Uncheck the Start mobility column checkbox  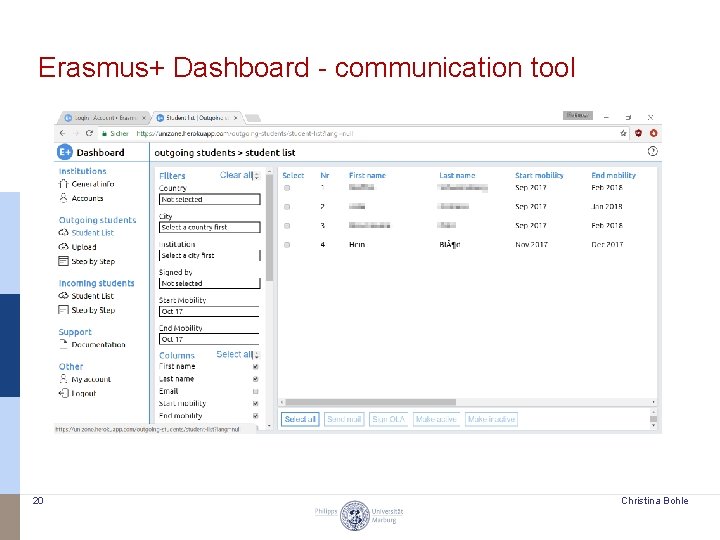[x=256, y=403]
